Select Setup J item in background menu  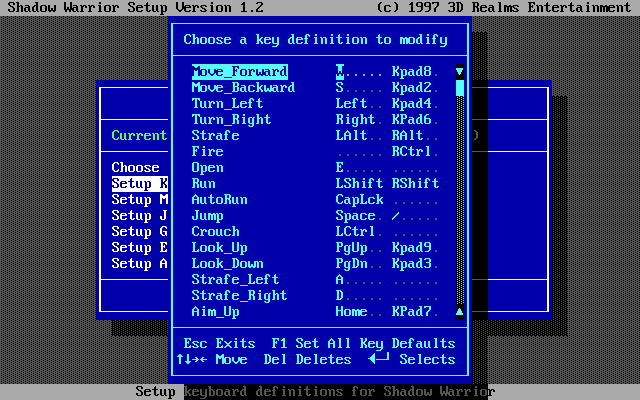140,216
